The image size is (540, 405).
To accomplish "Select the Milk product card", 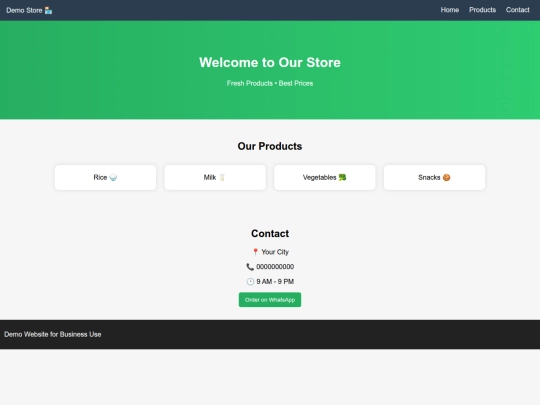I will [x=215, y=177].
